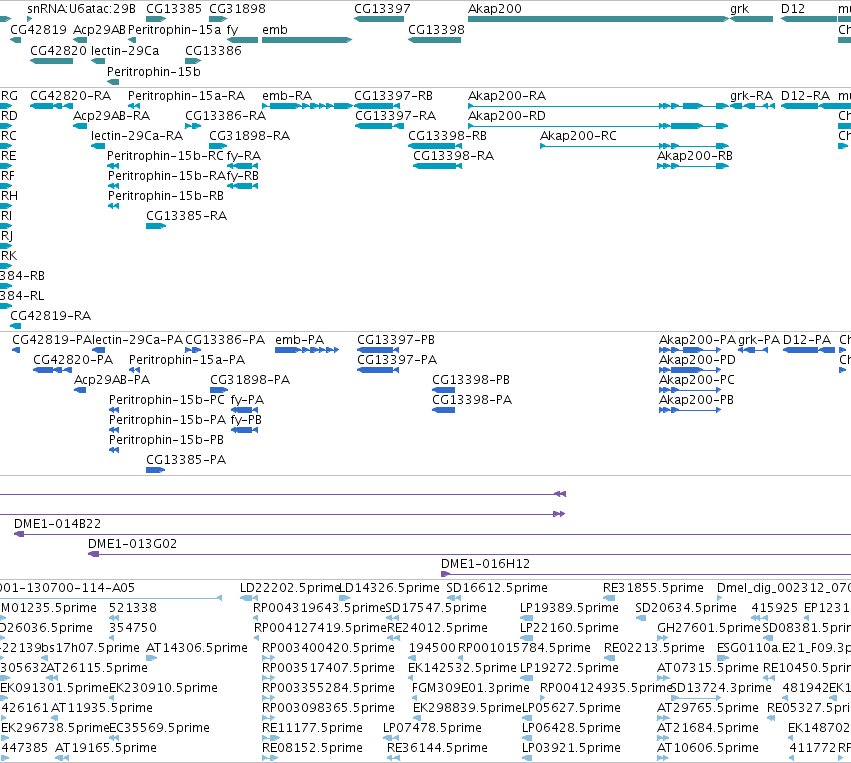
Task: Click the CG42819-RA label
Action: pos(50,316)
